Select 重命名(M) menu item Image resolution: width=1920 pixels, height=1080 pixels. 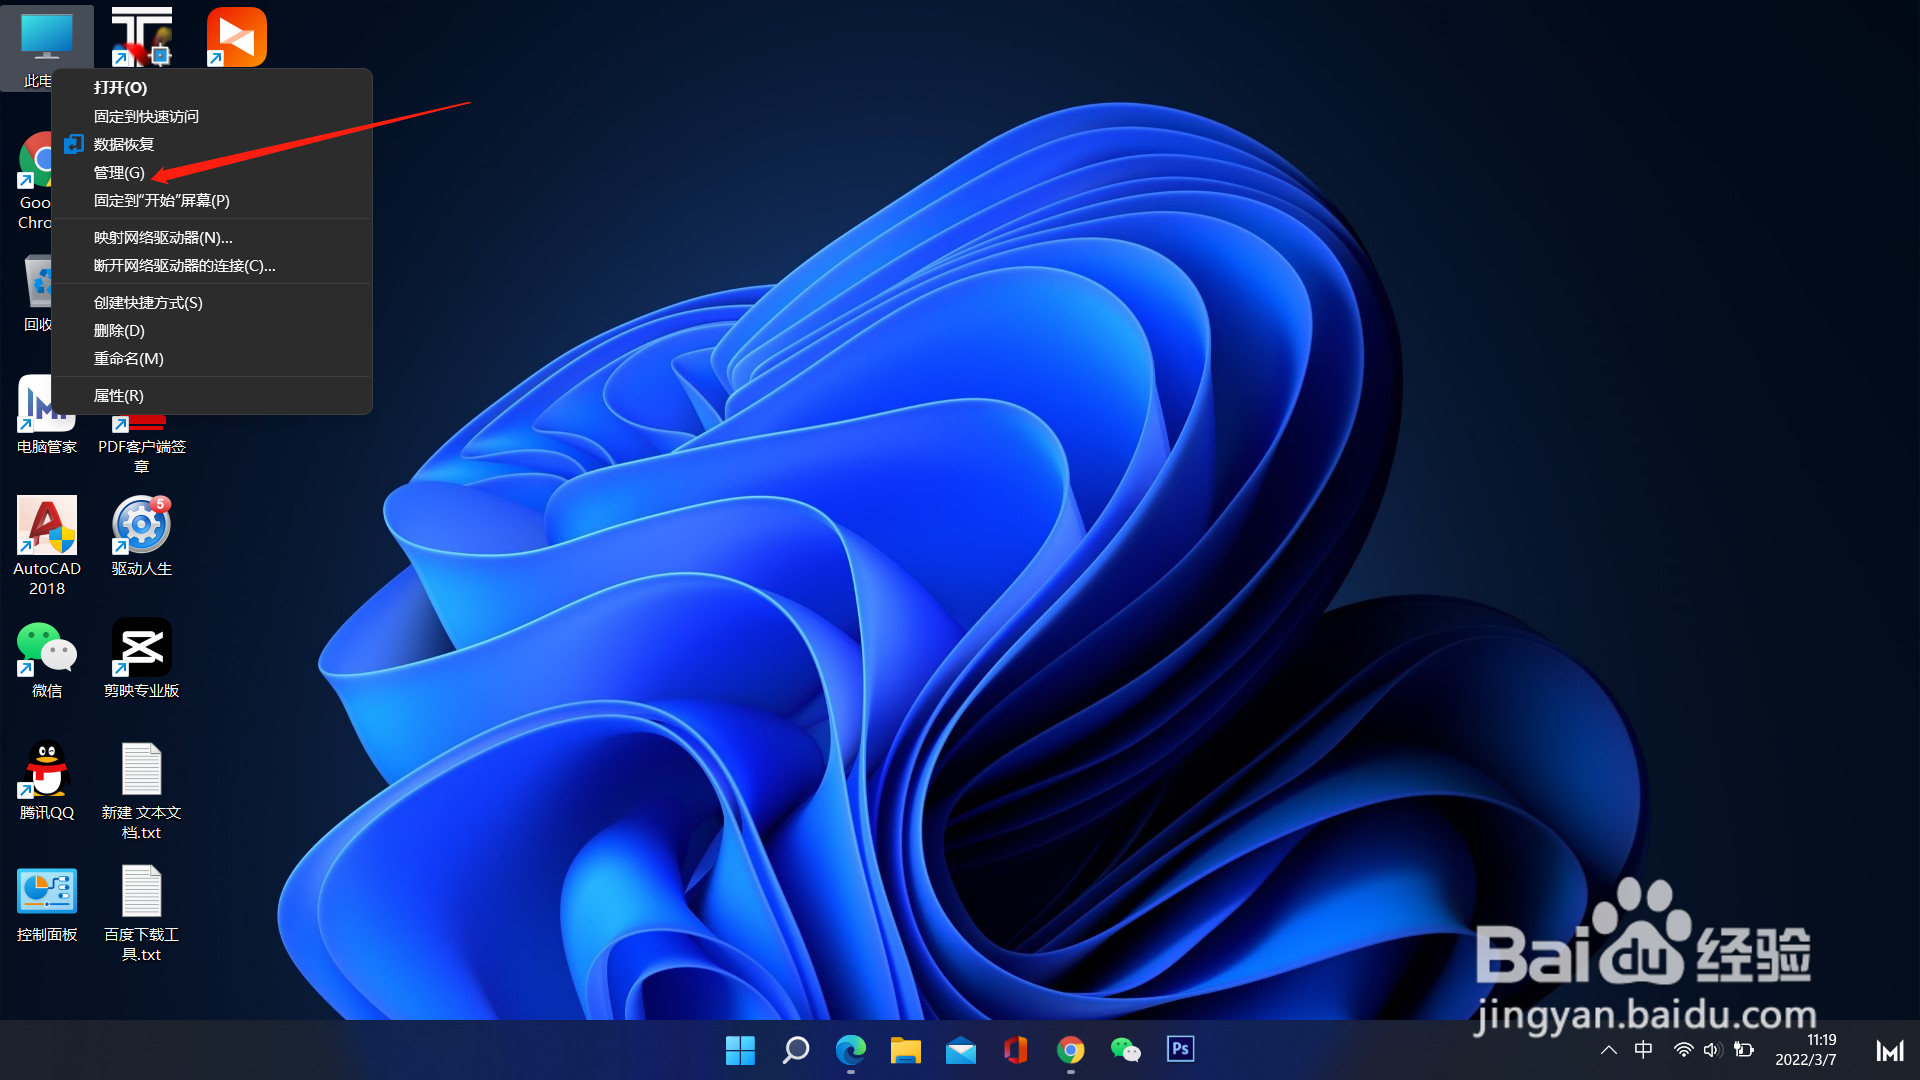[x=212, y=358]
